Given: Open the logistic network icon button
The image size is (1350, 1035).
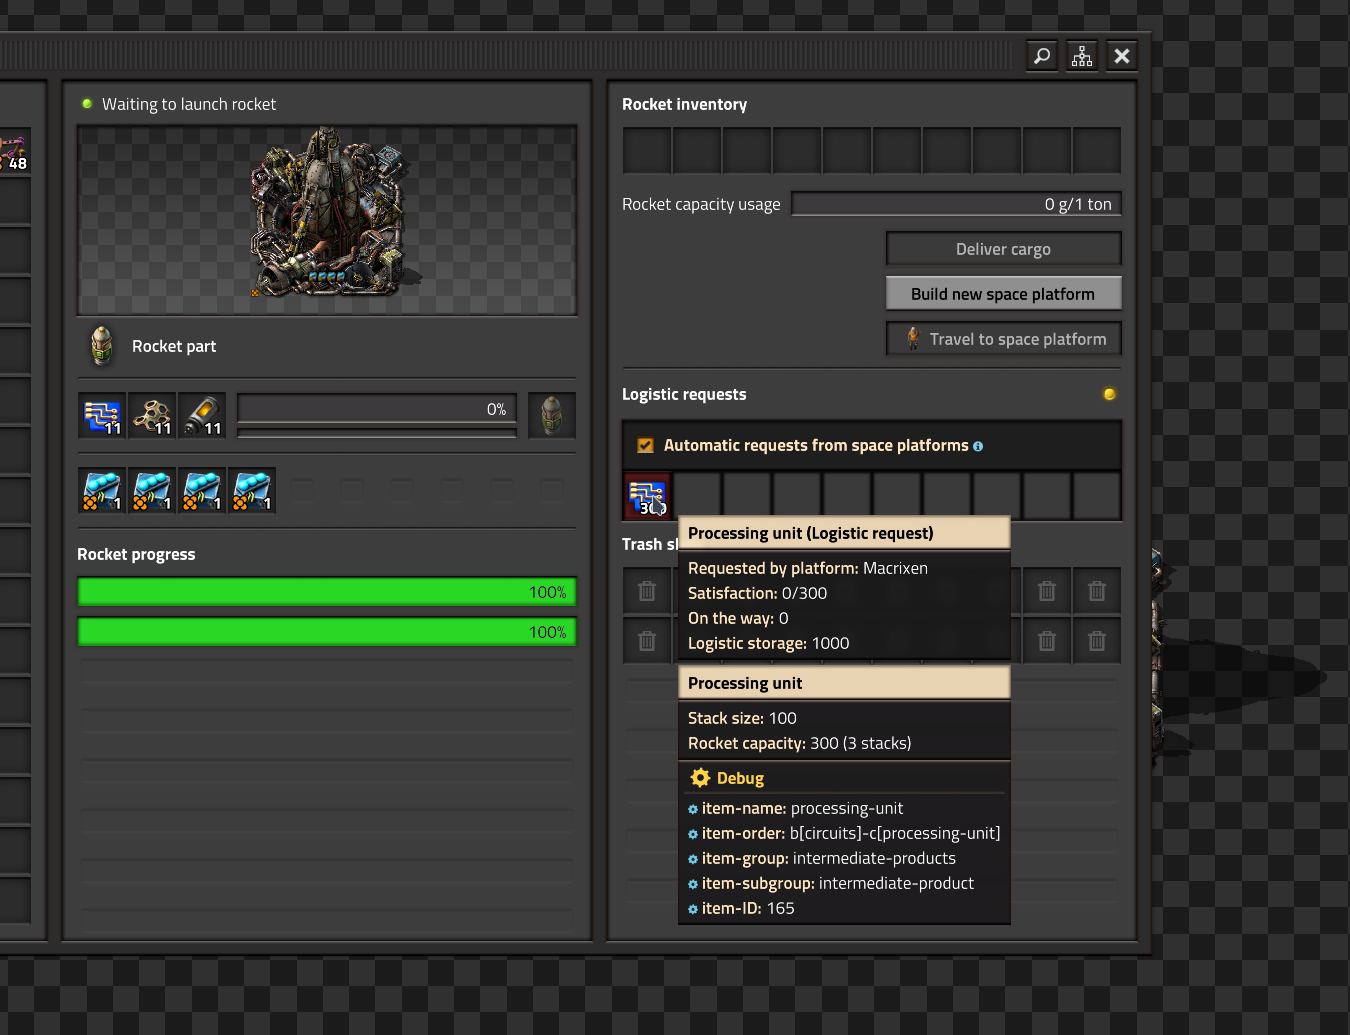Looking at the screenshot, I should [x=1082, y=56].
